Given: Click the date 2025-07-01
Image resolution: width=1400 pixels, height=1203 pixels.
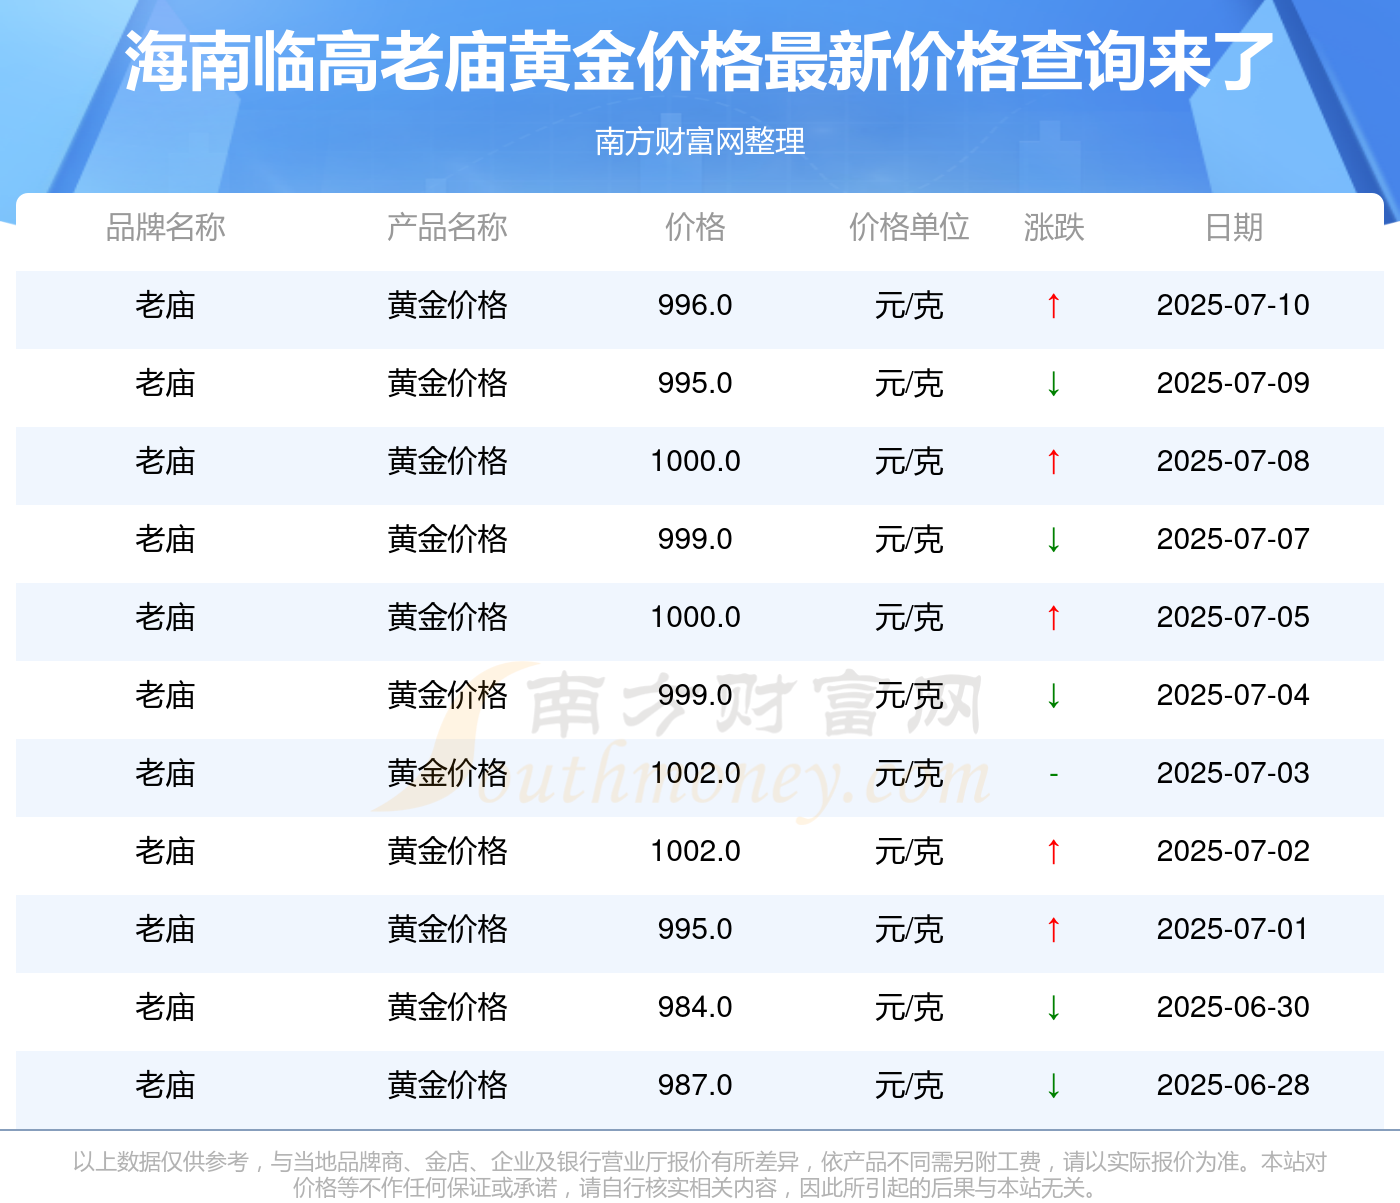Looking at the screenshot, I should (1233, 929).
